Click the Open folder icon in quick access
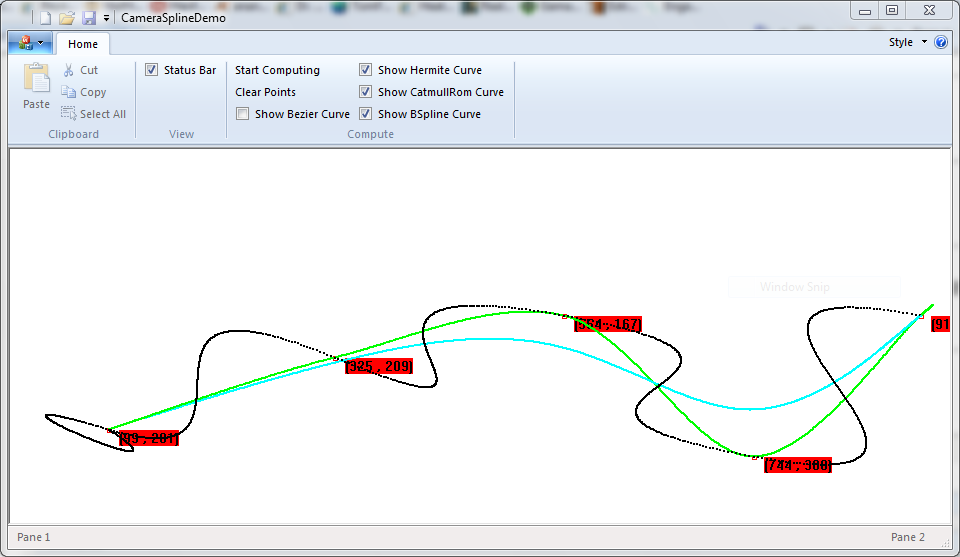 click(67, 18)
